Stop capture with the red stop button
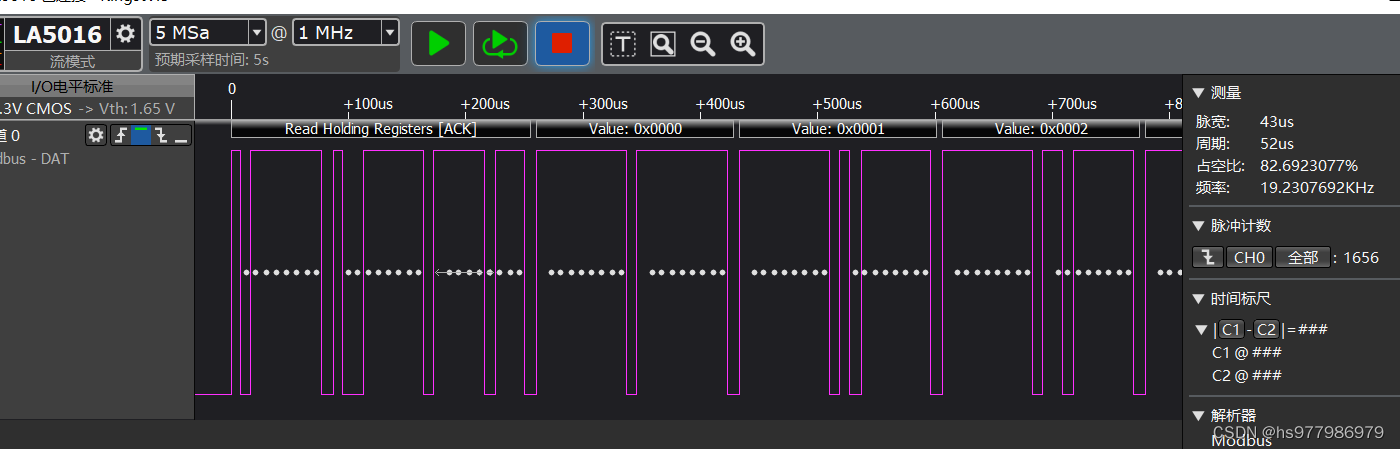This screenshot has width=1400, height=449. coord(562,43)
